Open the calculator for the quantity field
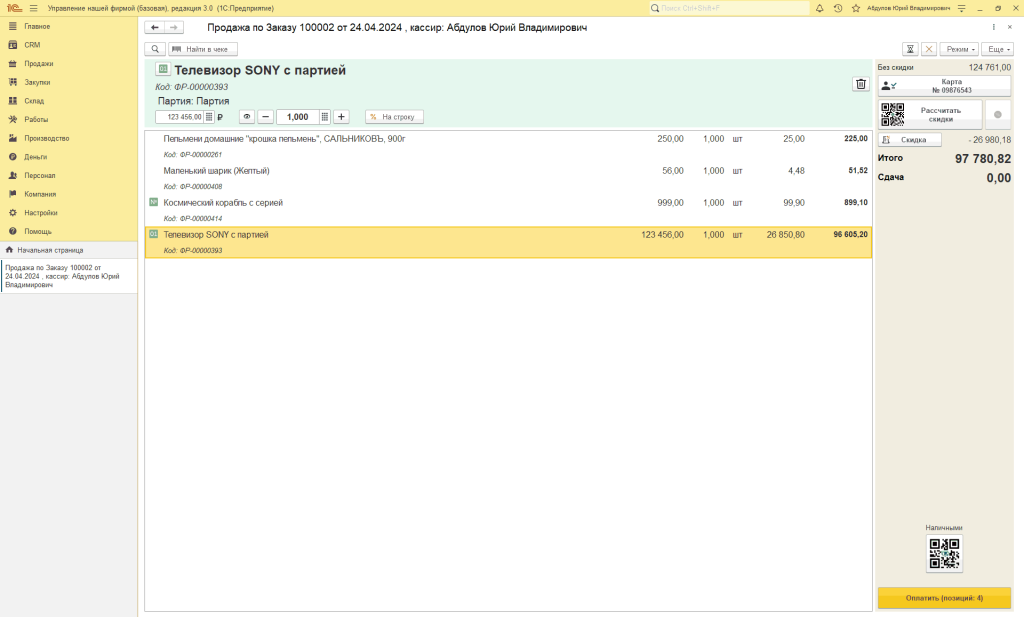Screen dimensions: 1024x617 pos(325,117)
